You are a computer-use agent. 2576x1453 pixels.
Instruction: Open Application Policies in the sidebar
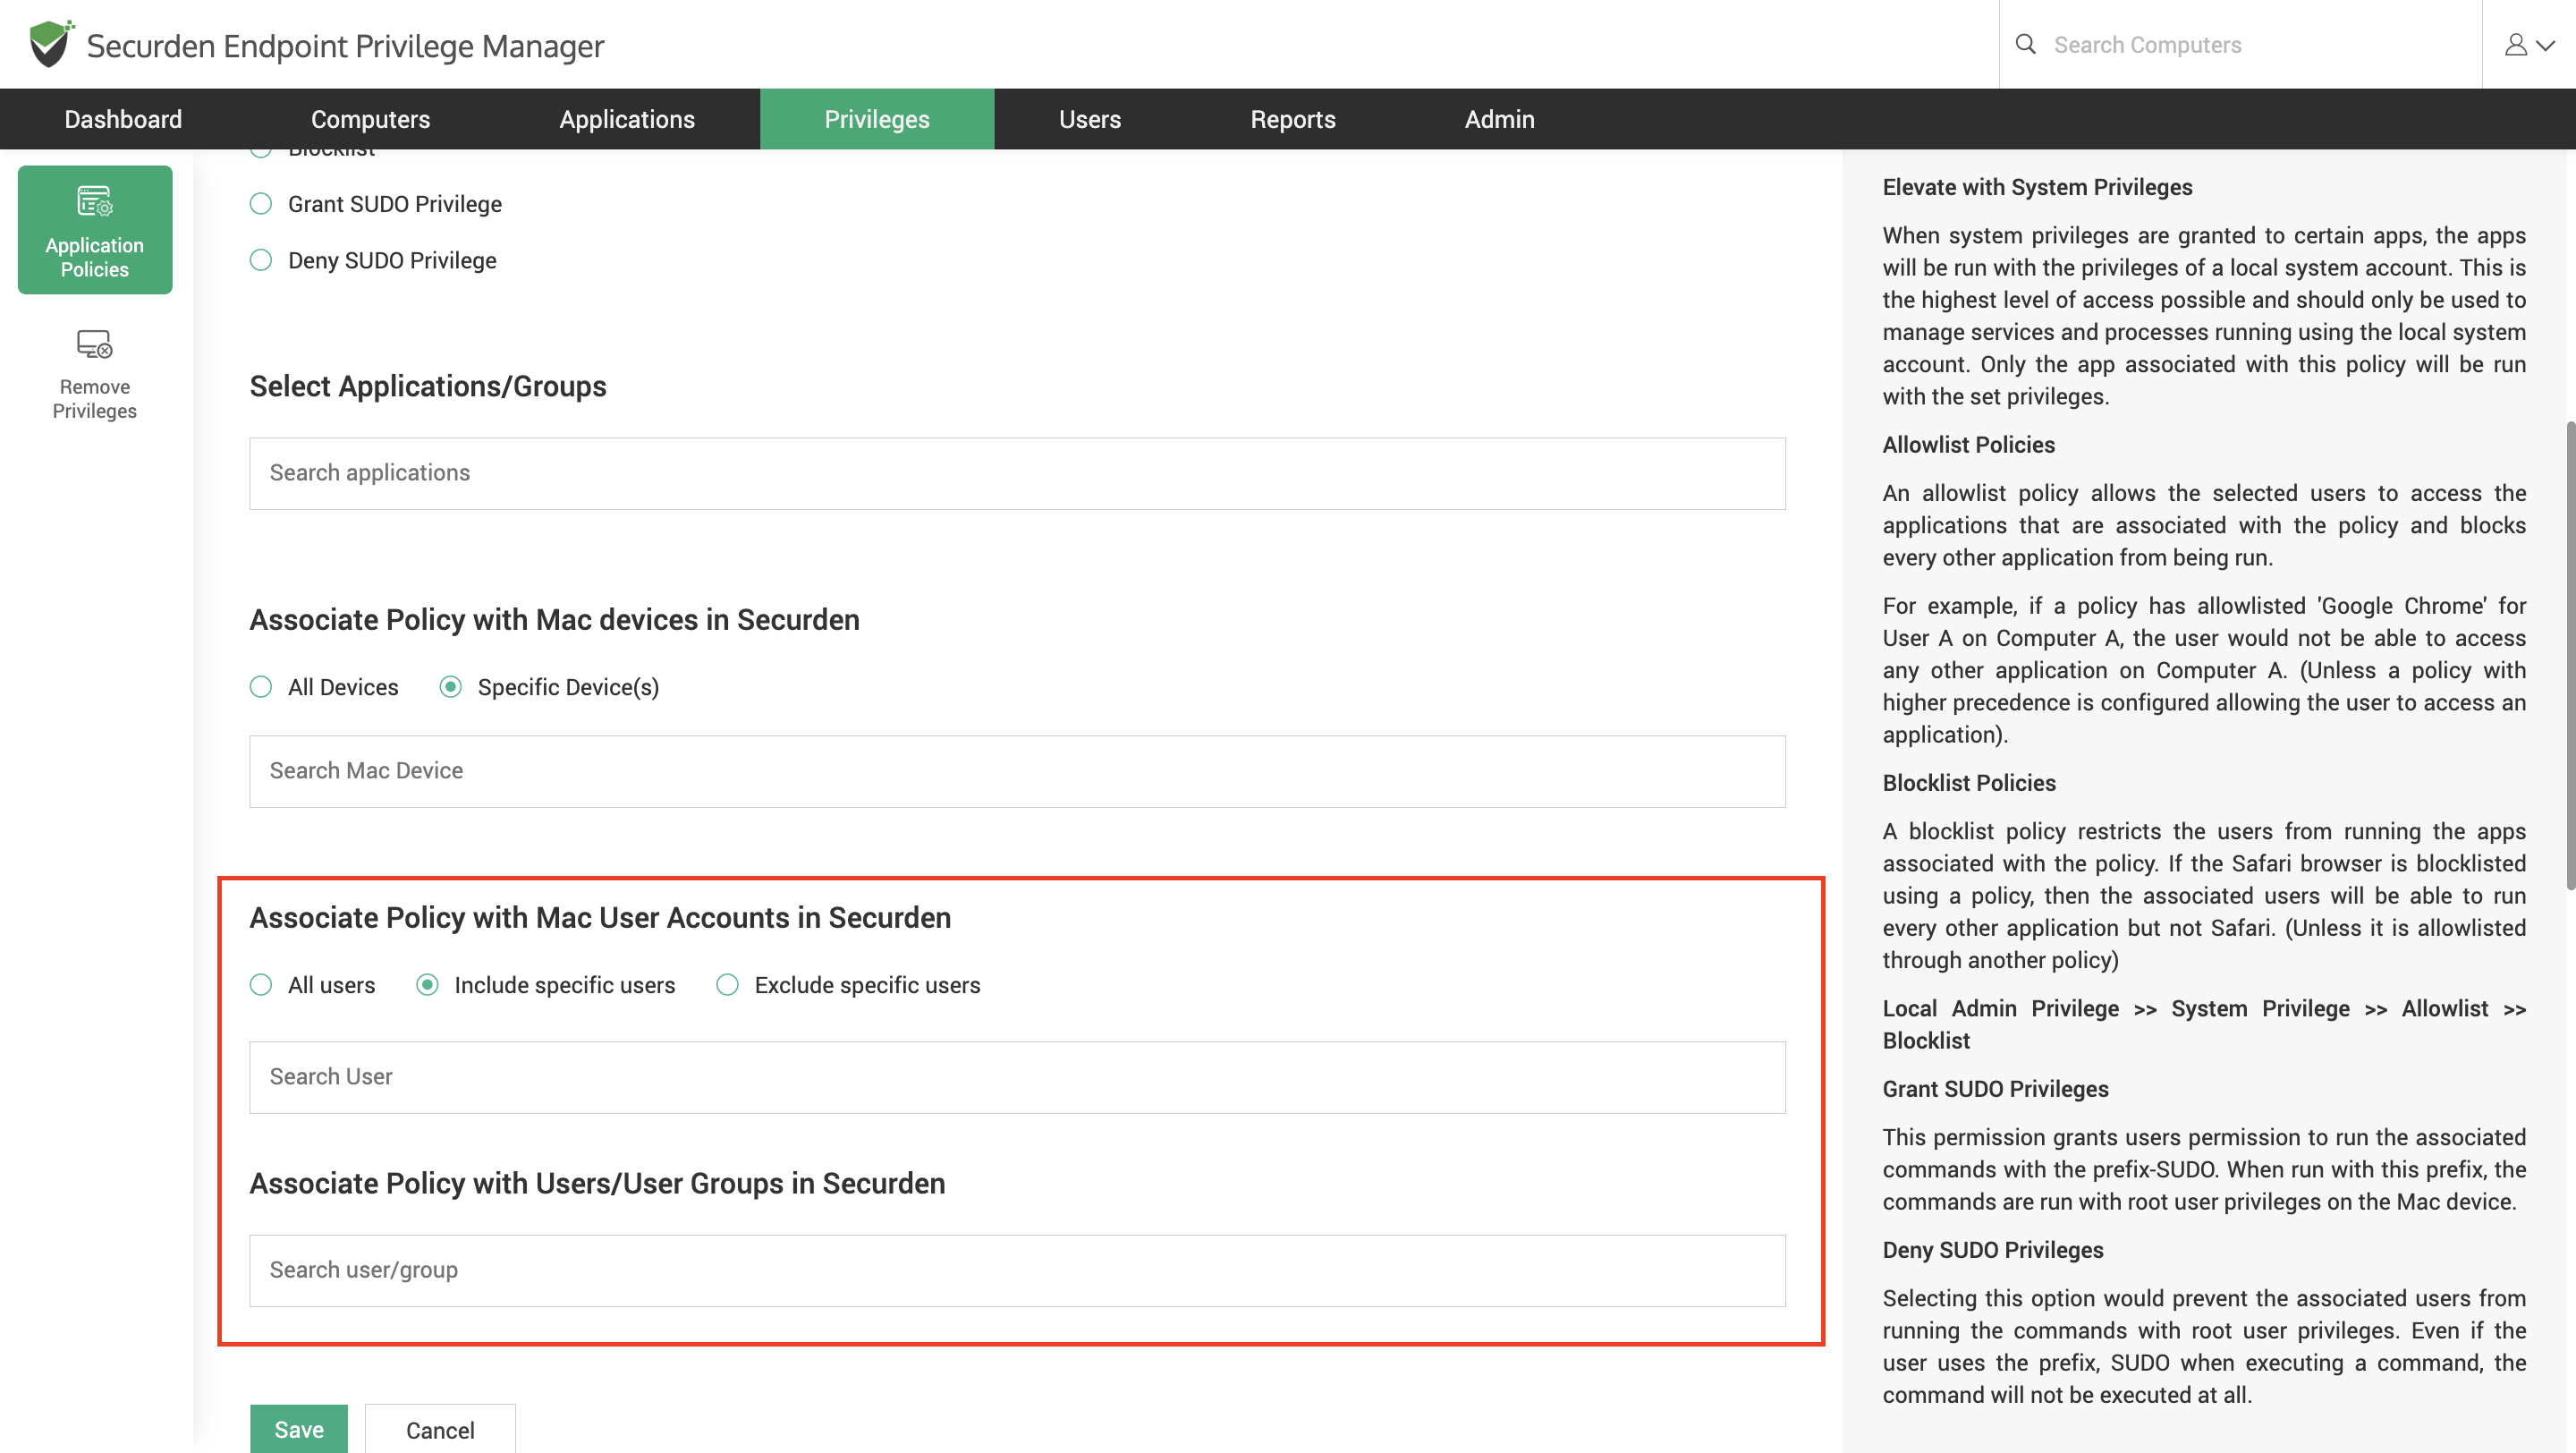95,230
